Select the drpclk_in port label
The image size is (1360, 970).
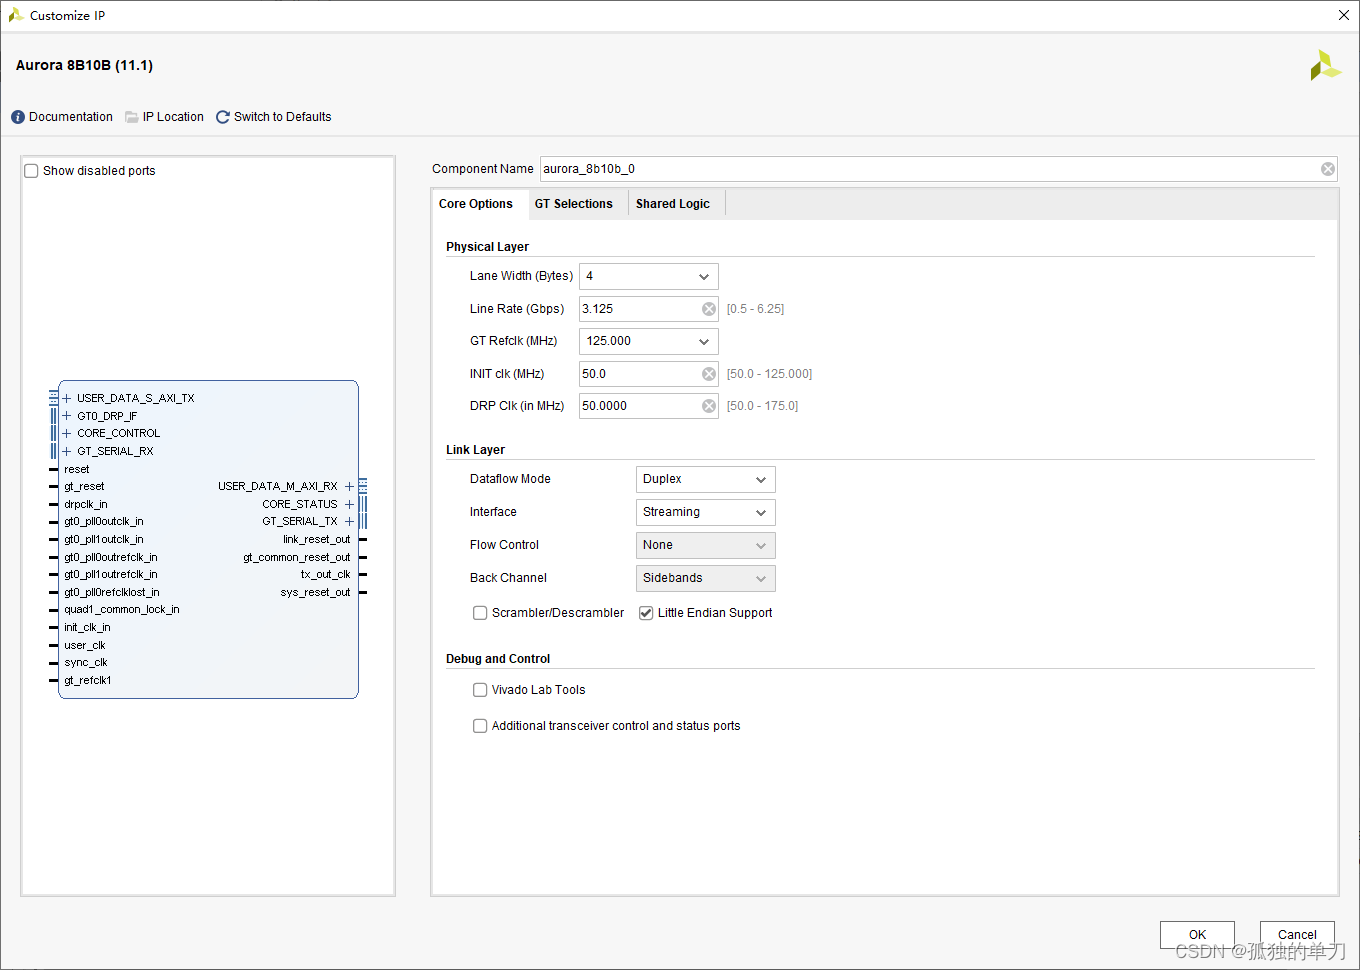pyautogui.click(x=86, y=504)
